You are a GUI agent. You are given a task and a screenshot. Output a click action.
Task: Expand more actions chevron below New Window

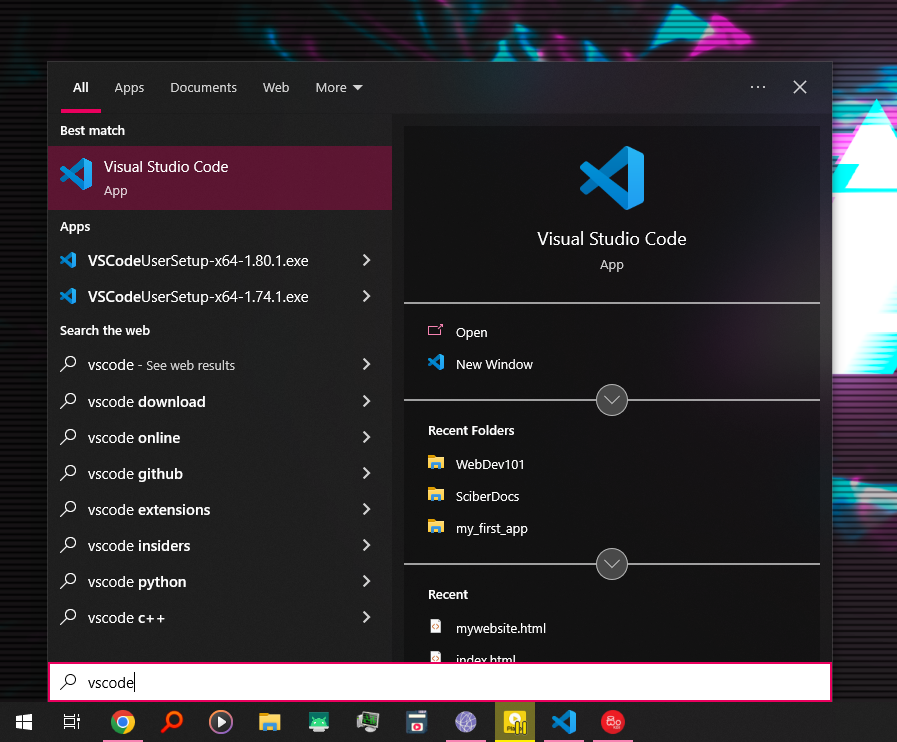[x=612, y=400]
